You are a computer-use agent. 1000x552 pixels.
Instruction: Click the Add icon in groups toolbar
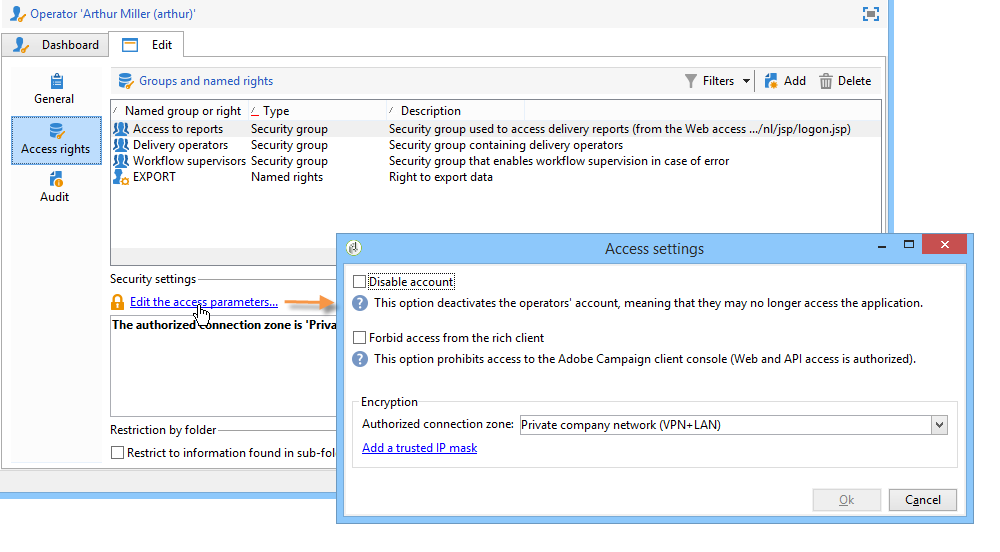(771, 81)
